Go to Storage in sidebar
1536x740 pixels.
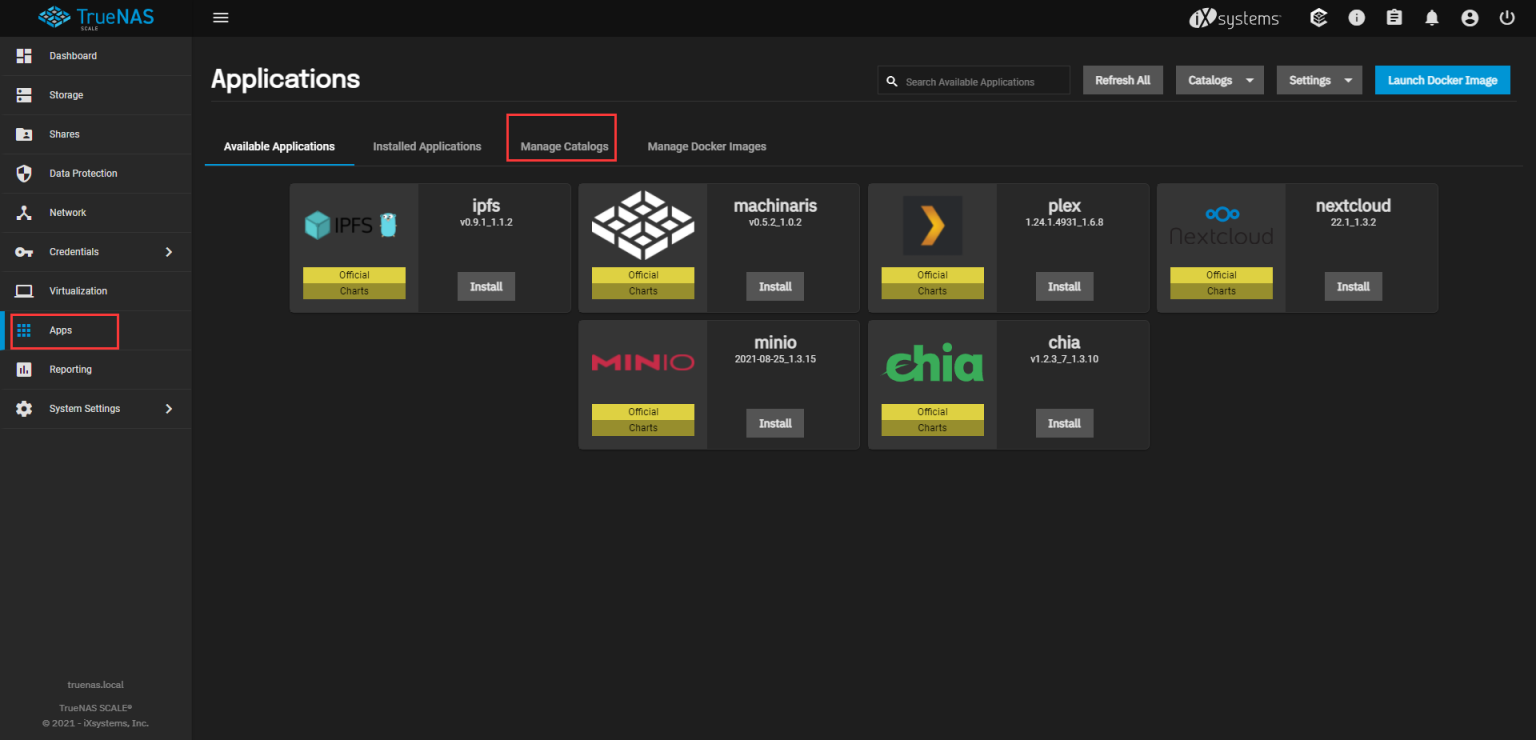click(66, 95)
